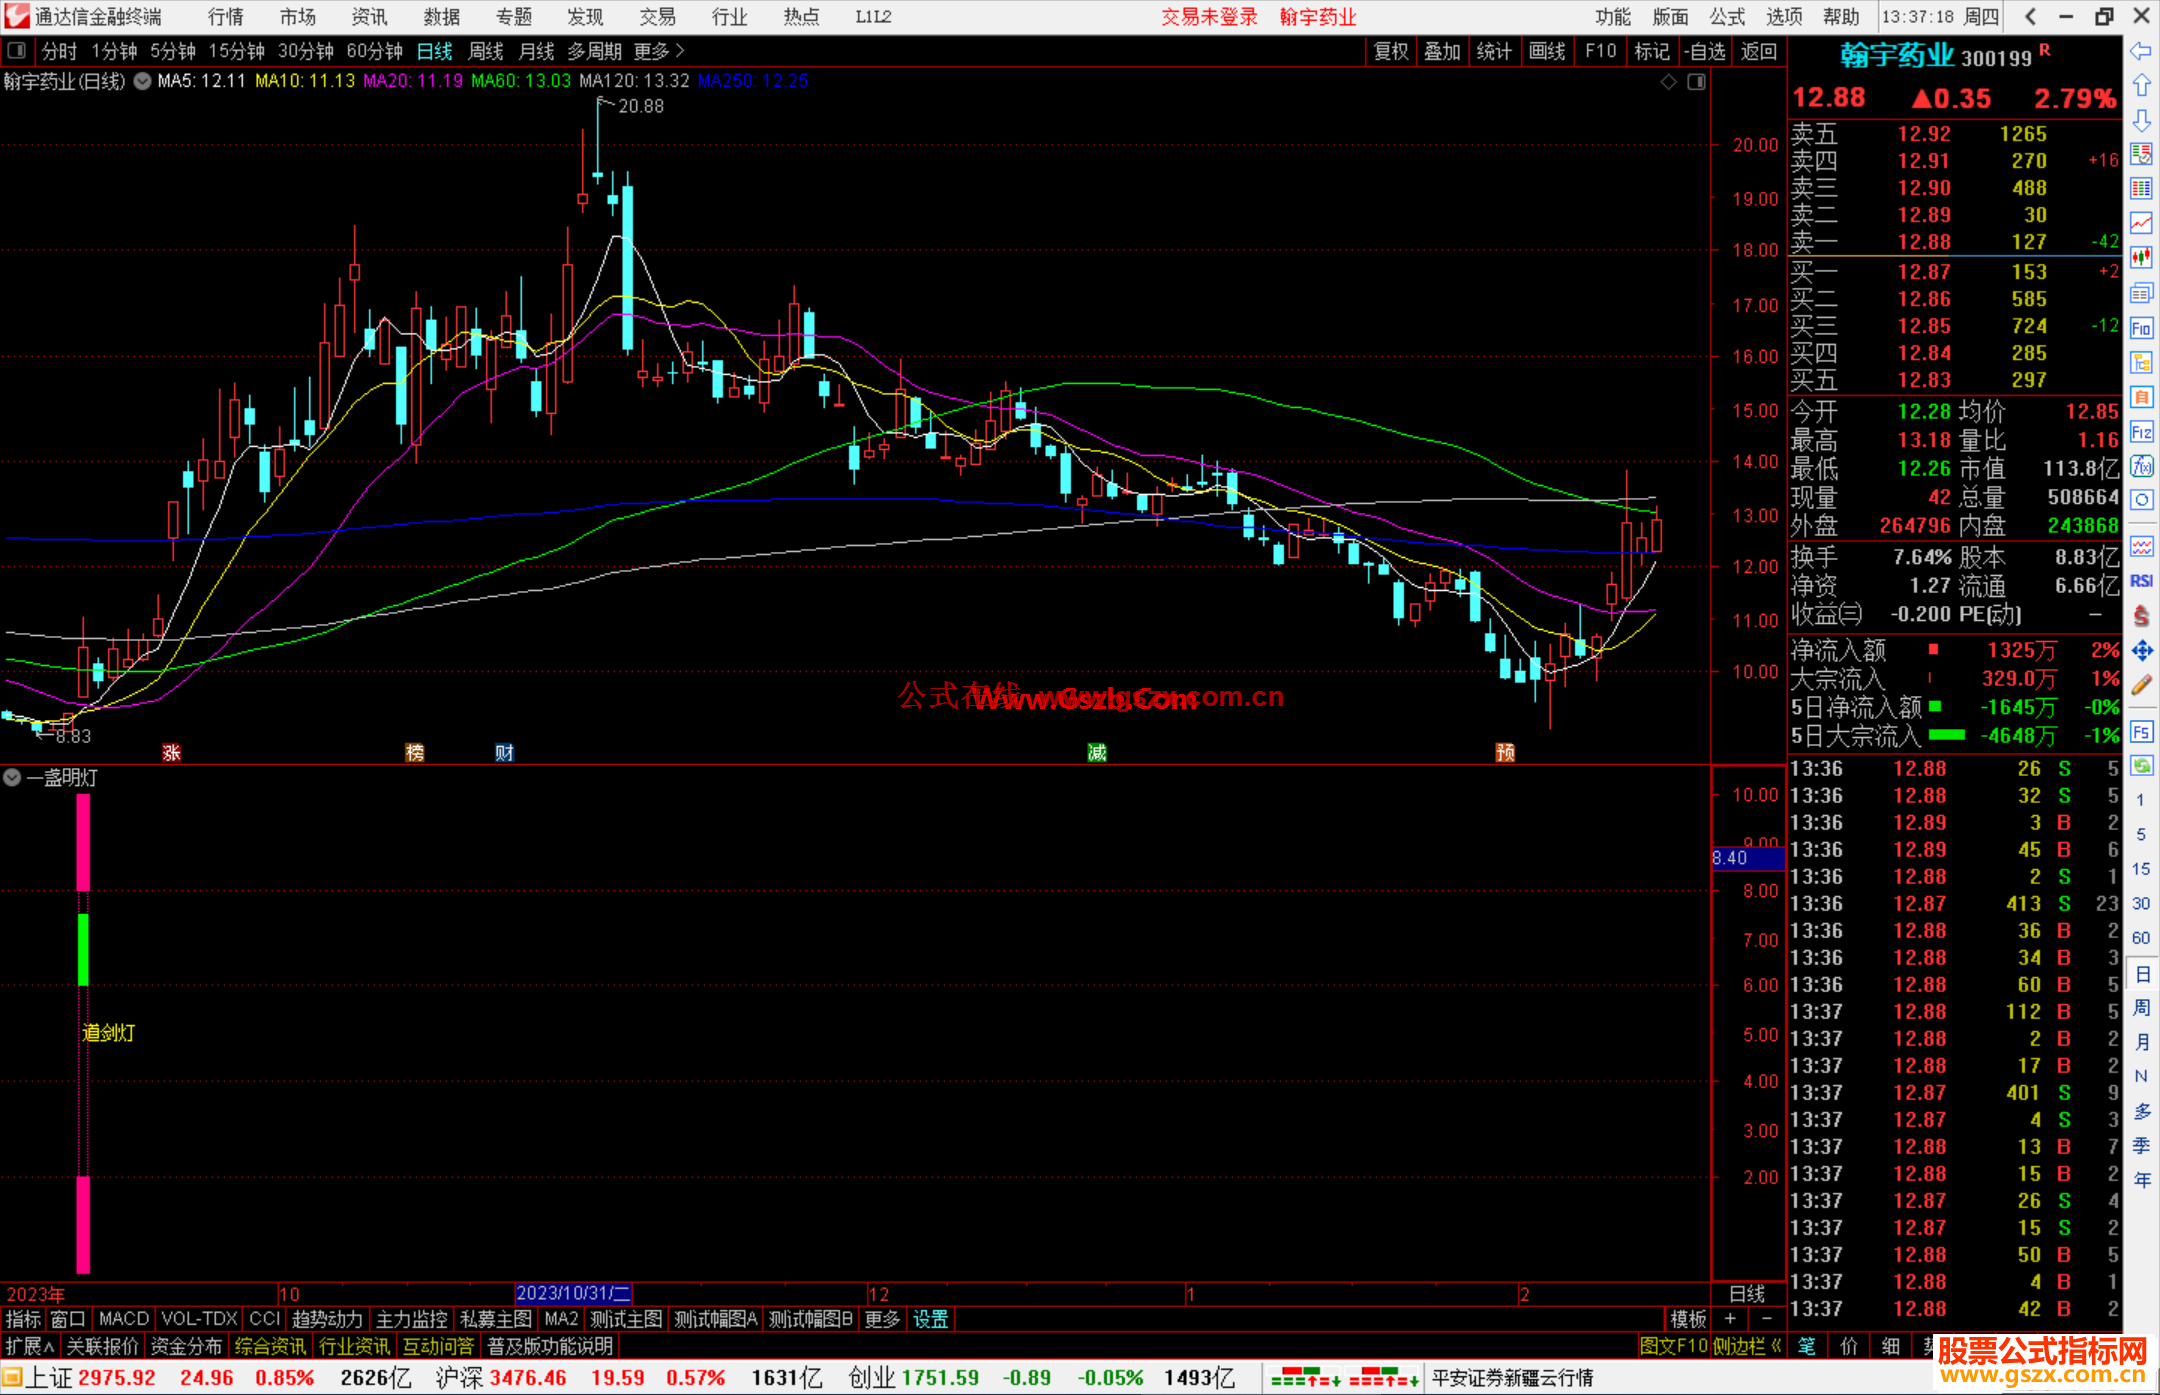
Task: Toggle the panel icon left of 分时
Action: (x=17, y=51)
